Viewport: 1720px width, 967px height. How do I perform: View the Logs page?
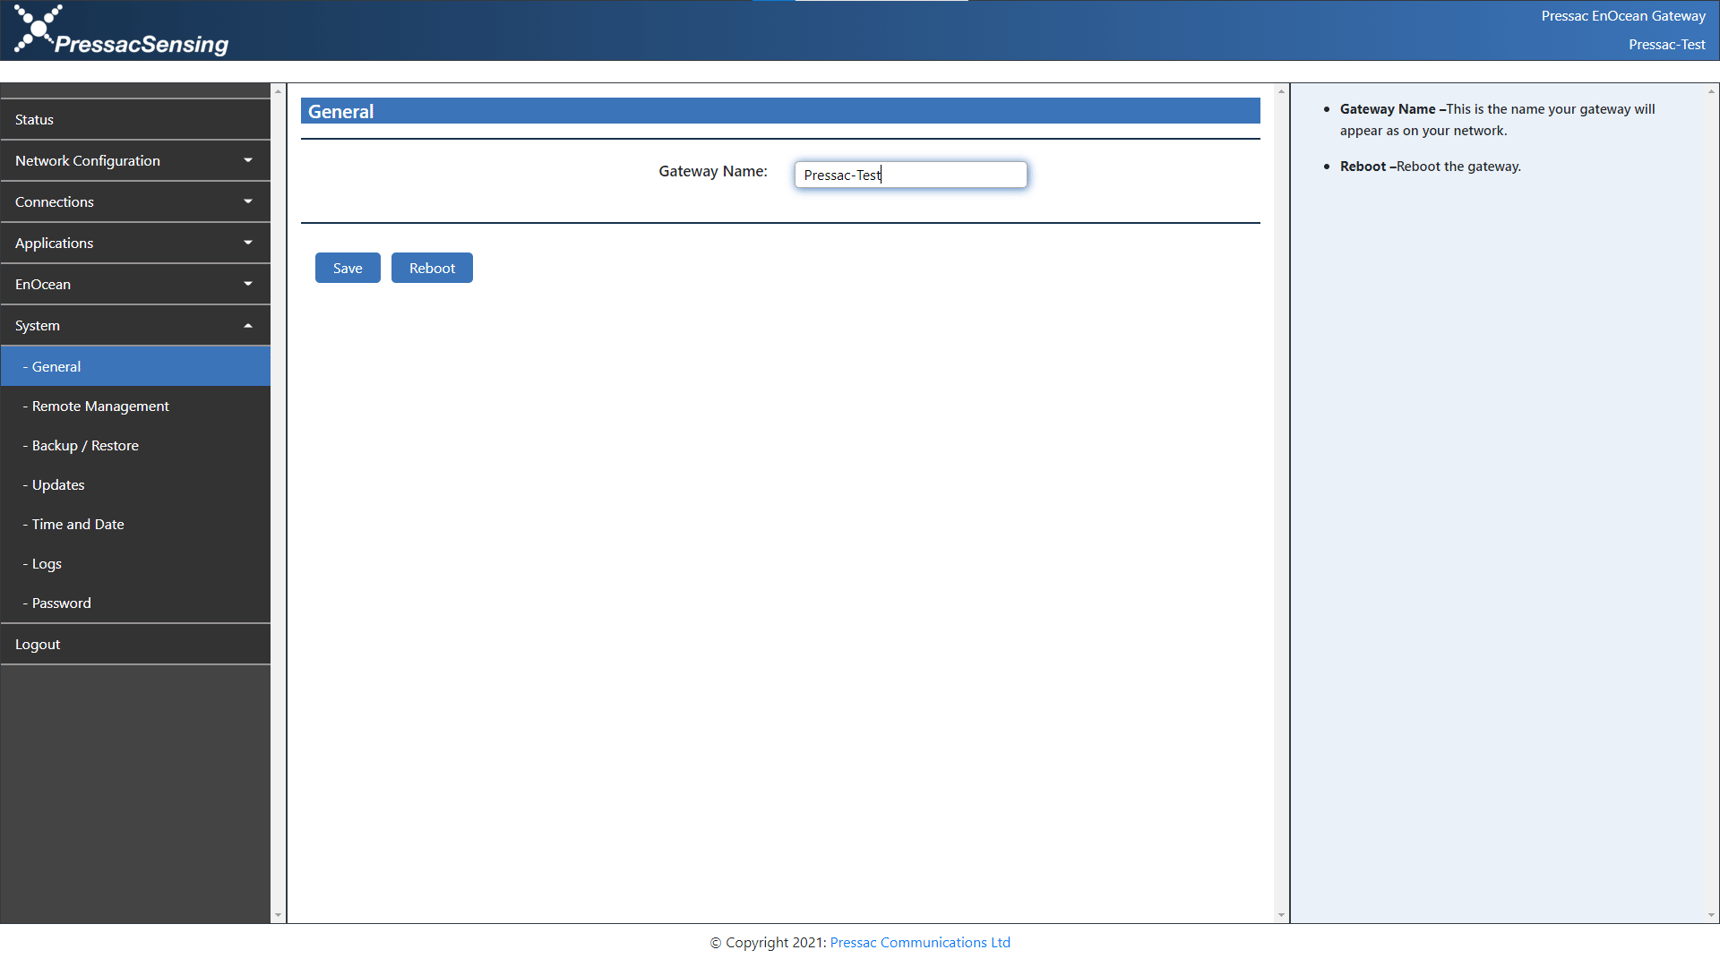coord(46,564)
